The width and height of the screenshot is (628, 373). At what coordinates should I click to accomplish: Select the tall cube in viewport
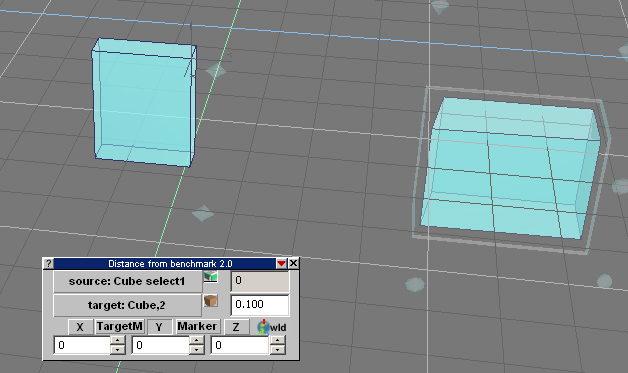[144, 102]
